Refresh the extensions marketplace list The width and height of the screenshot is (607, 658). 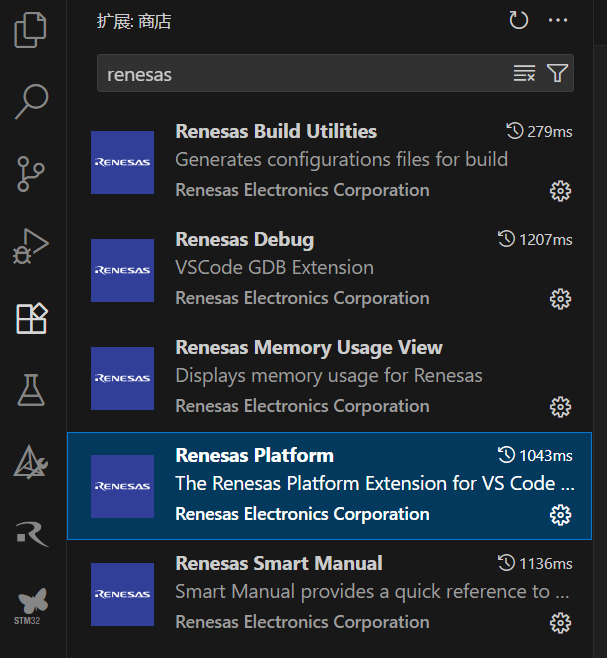pos(518,20)
